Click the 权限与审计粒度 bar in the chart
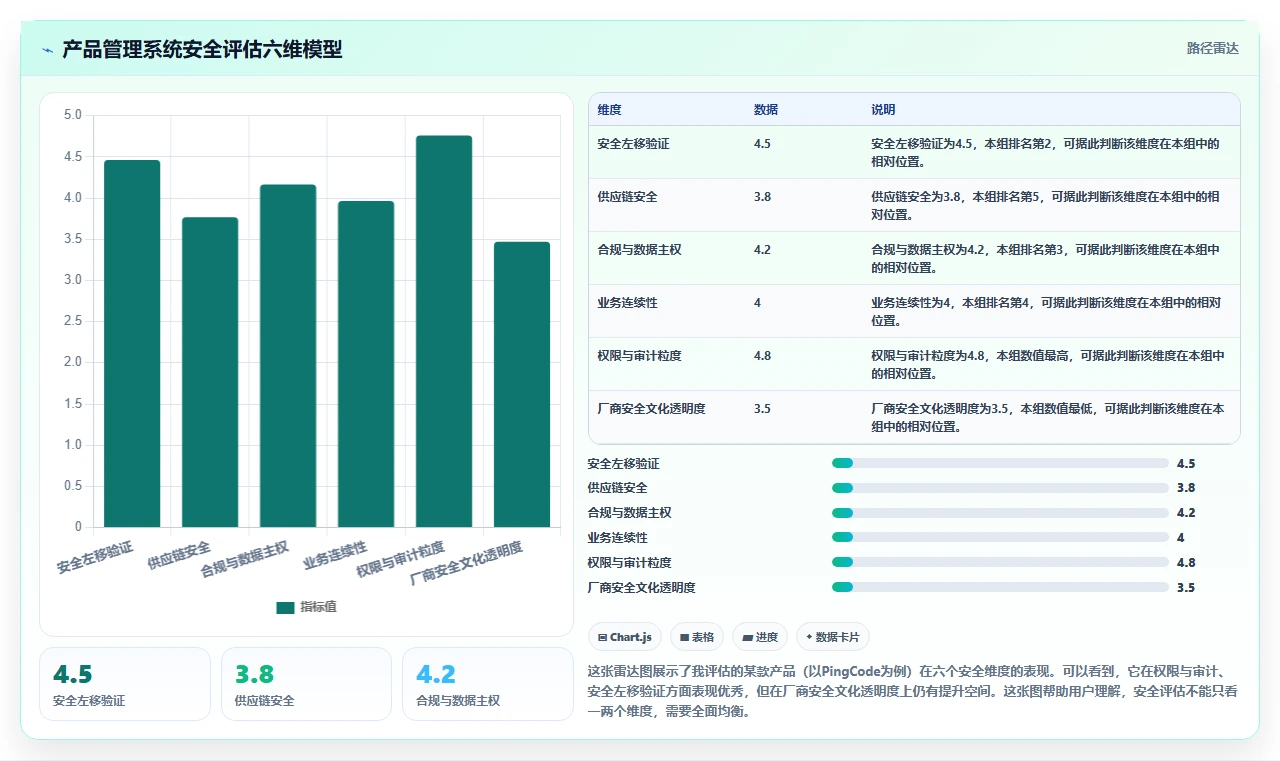1280x761 pixels. (x=444, y=331)
